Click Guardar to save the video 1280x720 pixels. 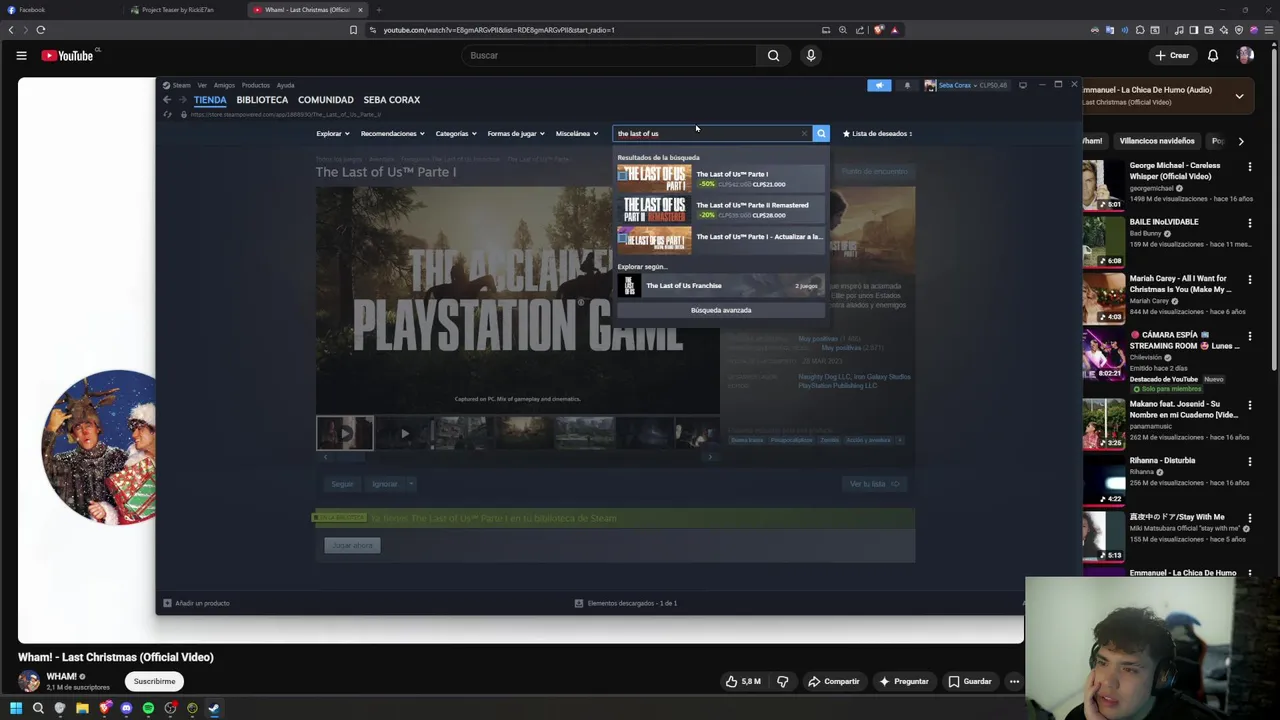[970, 681]
